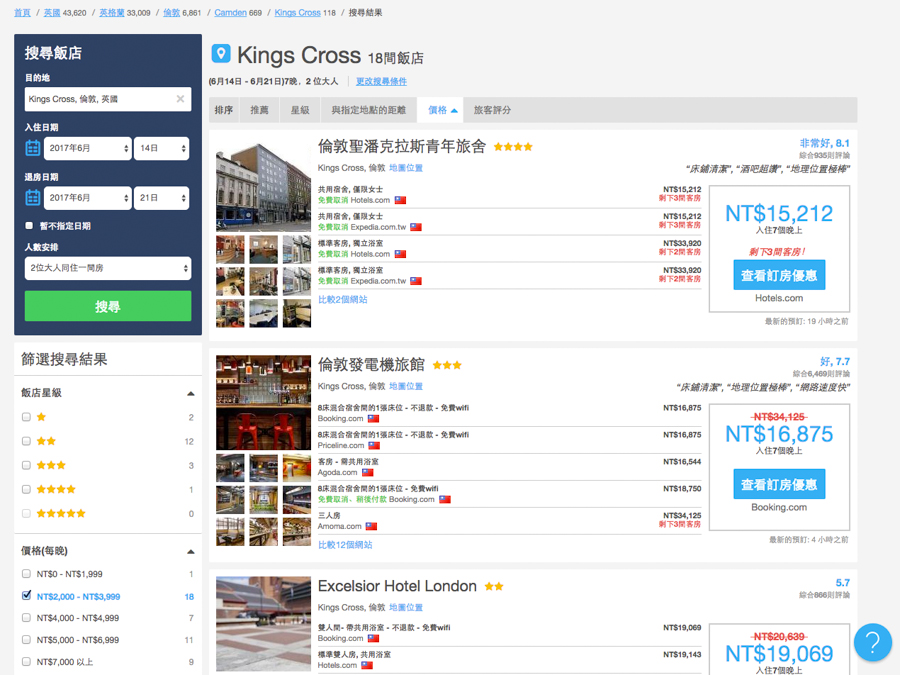Check the two-star hotel filter checkbox
The height and width of the screenshot is (675, 900).
[26, 441]
